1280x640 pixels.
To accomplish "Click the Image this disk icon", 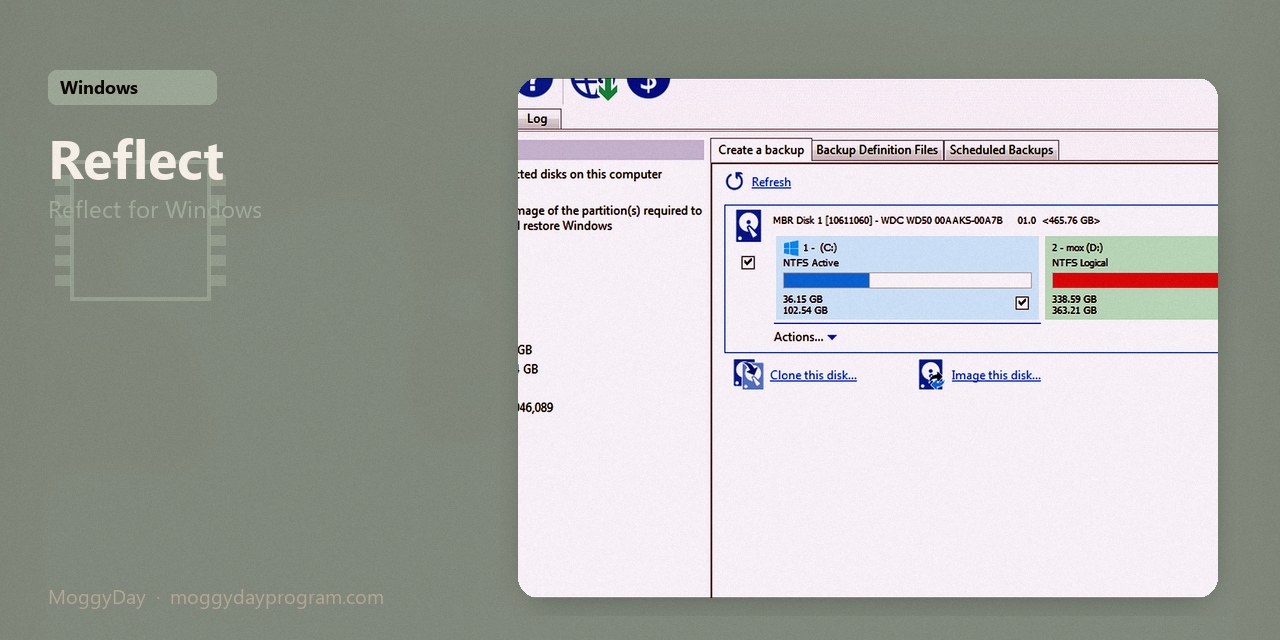I will pyautogui.click(x=931, y=375).
